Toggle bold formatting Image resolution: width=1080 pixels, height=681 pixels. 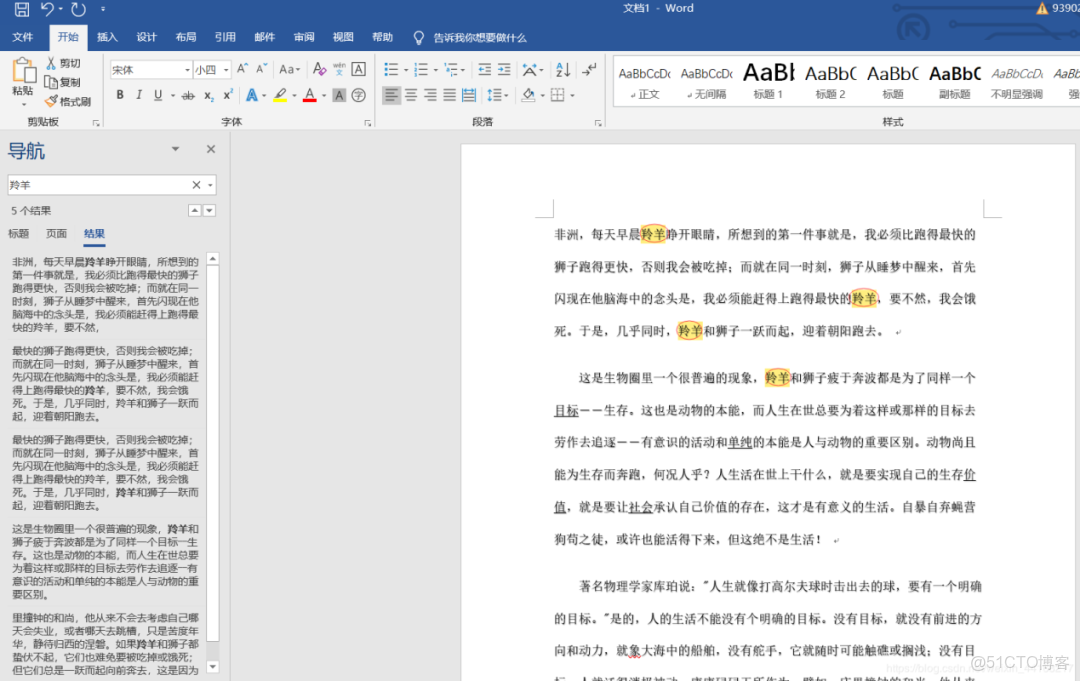click(119, 93)
